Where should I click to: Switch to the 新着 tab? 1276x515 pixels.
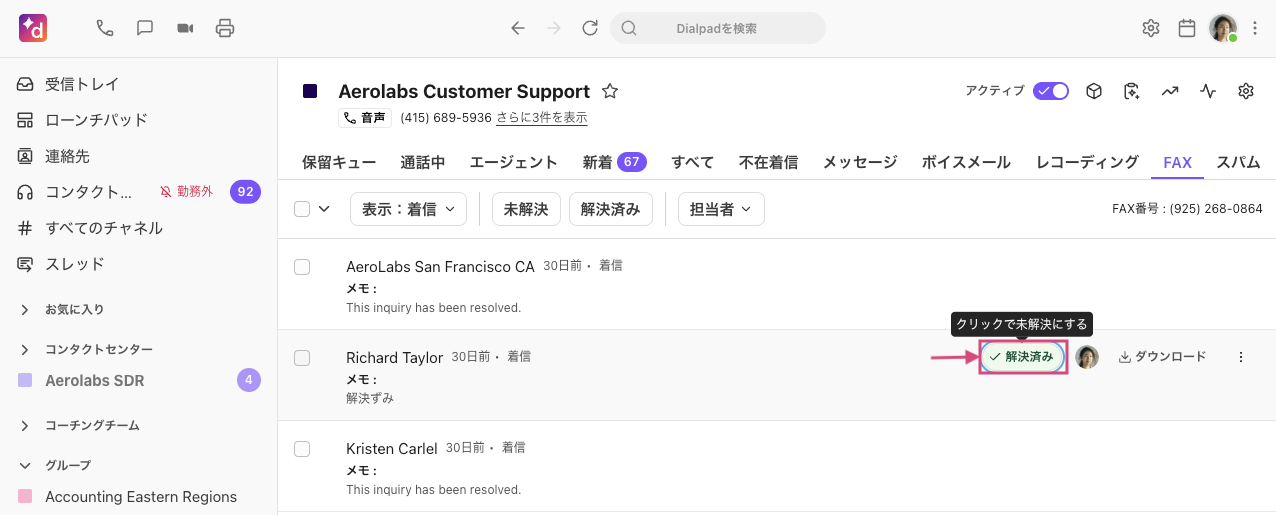(x=614, y=162)
